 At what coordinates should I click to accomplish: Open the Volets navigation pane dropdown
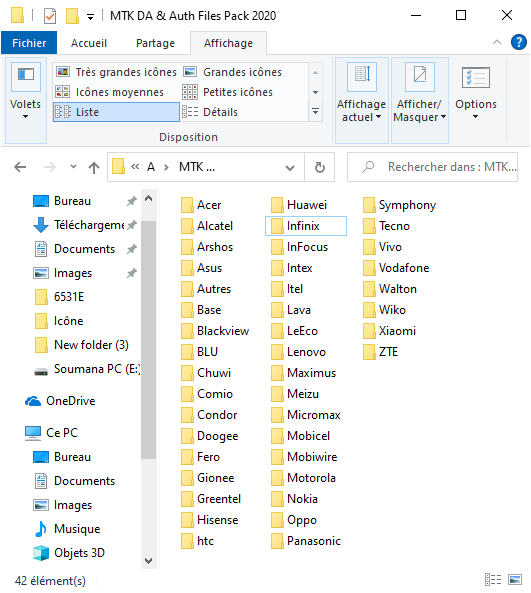tap(26, 100)
